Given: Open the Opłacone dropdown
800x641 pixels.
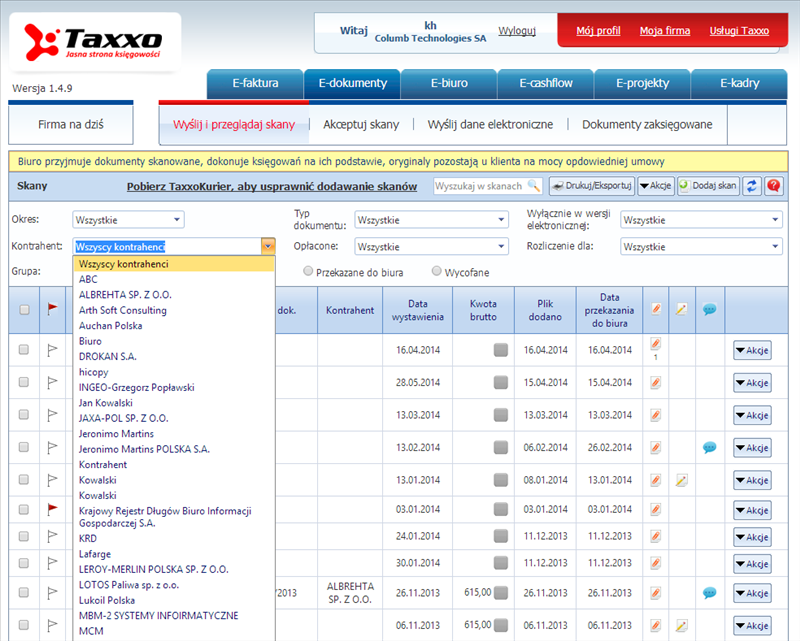Looking at the screenshot, I should coord(432,246).
